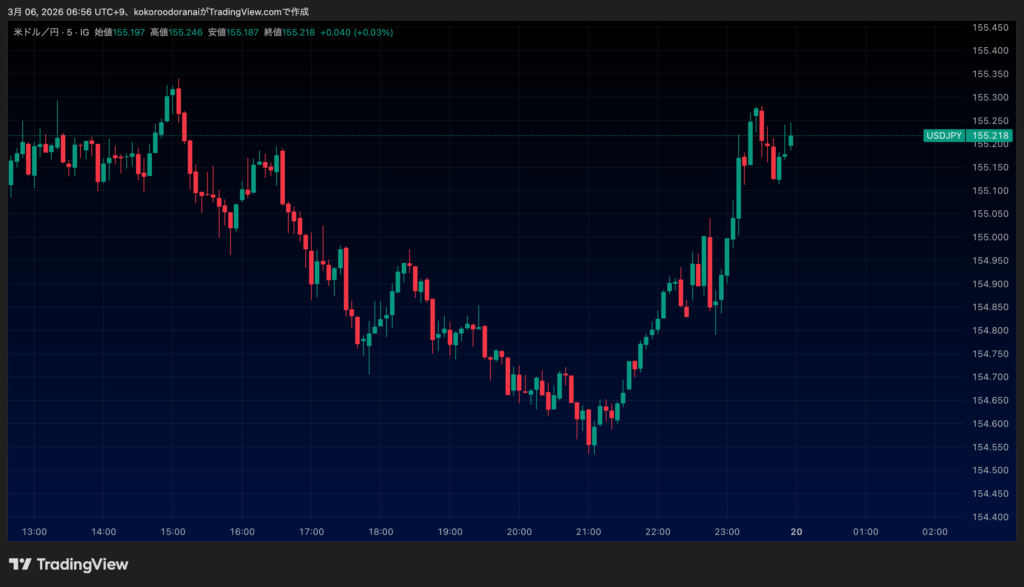Click the green USDJPY symbol label
Image resolution: width=1024 pixels, height=587 pixels.
click(x=944, y=136)
